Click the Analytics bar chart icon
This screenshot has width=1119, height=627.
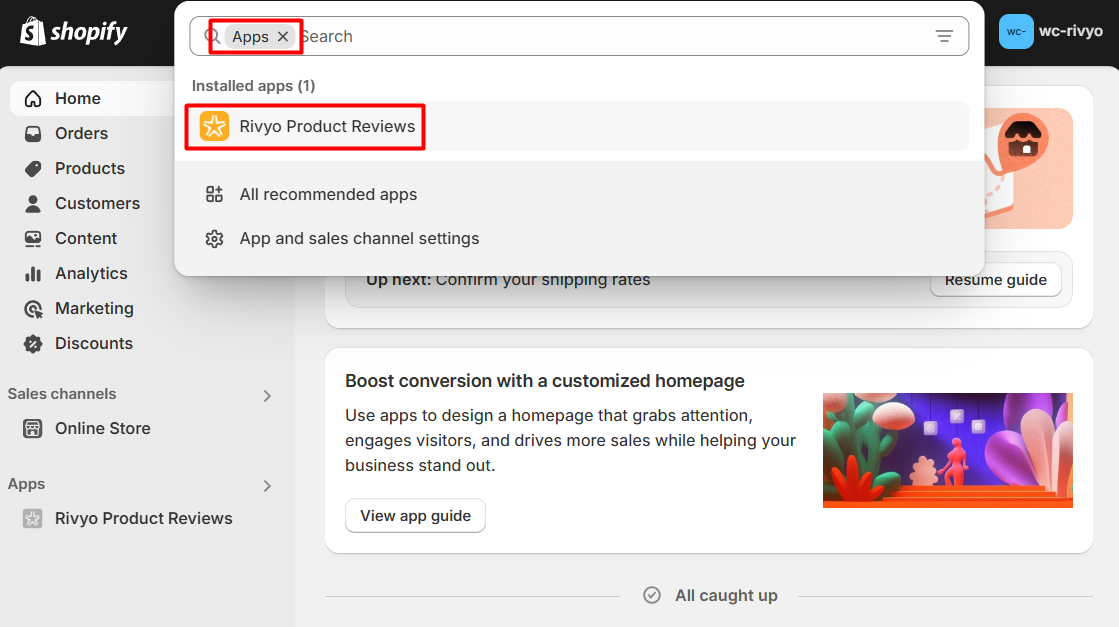pos(33,273)
